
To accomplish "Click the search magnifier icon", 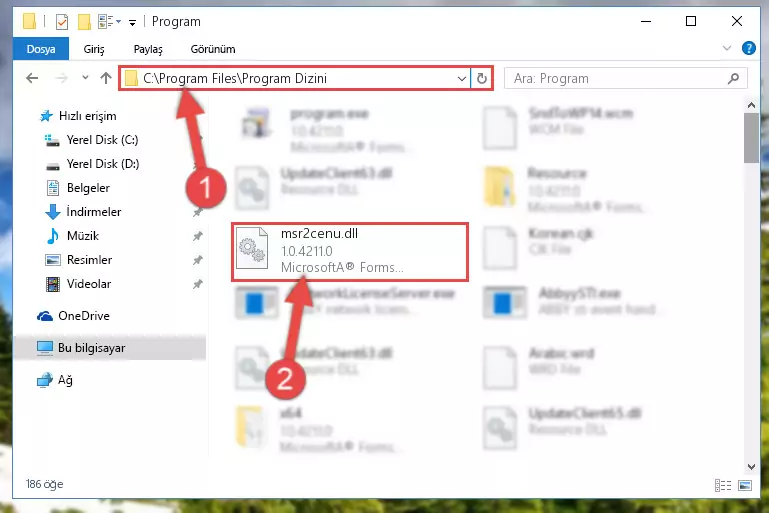I will point(734,78).
